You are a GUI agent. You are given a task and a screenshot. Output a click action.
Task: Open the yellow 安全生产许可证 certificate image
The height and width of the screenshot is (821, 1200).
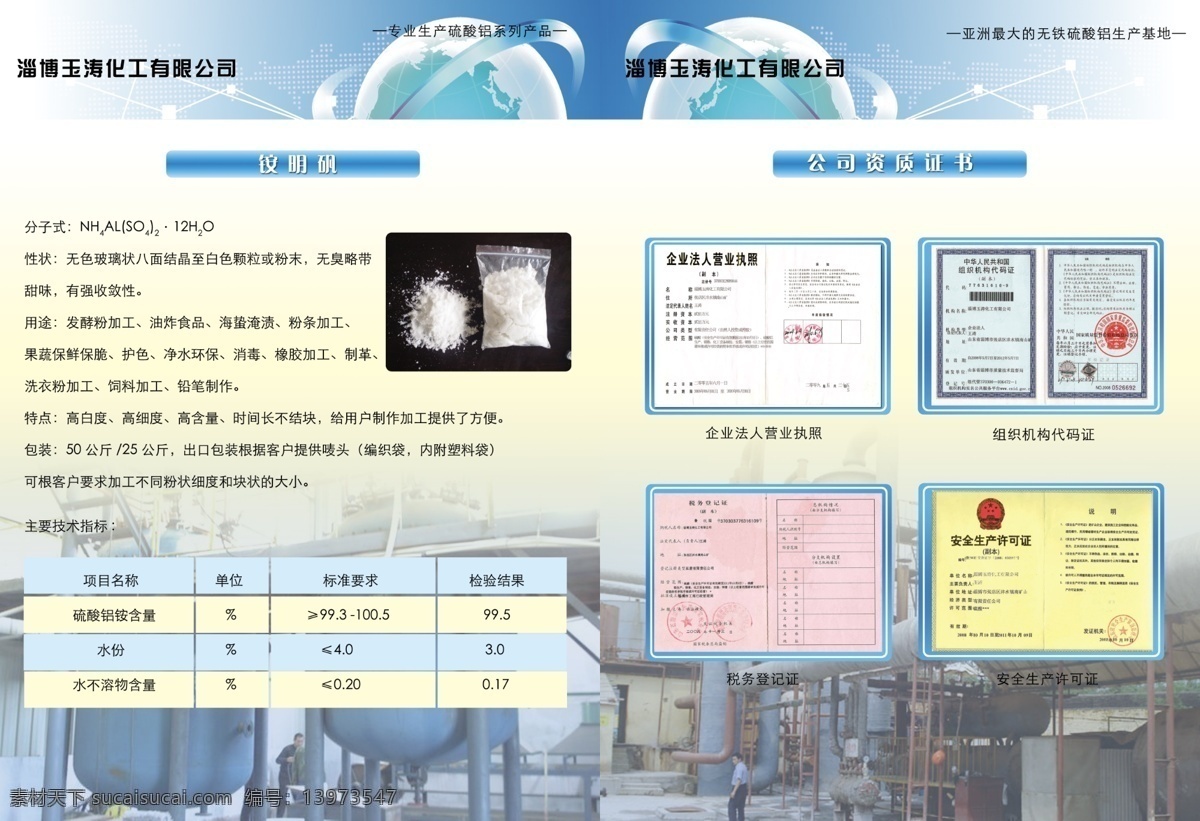pos(1040,571)
